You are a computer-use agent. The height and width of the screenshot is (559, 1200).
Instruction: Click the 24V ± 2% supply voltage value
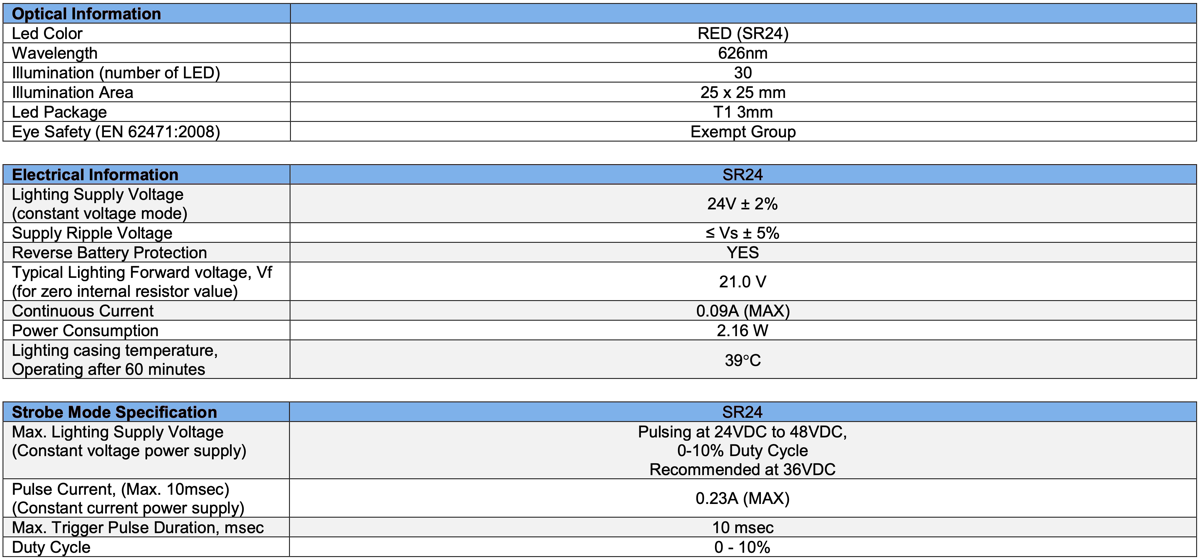[x=742, y=204]
